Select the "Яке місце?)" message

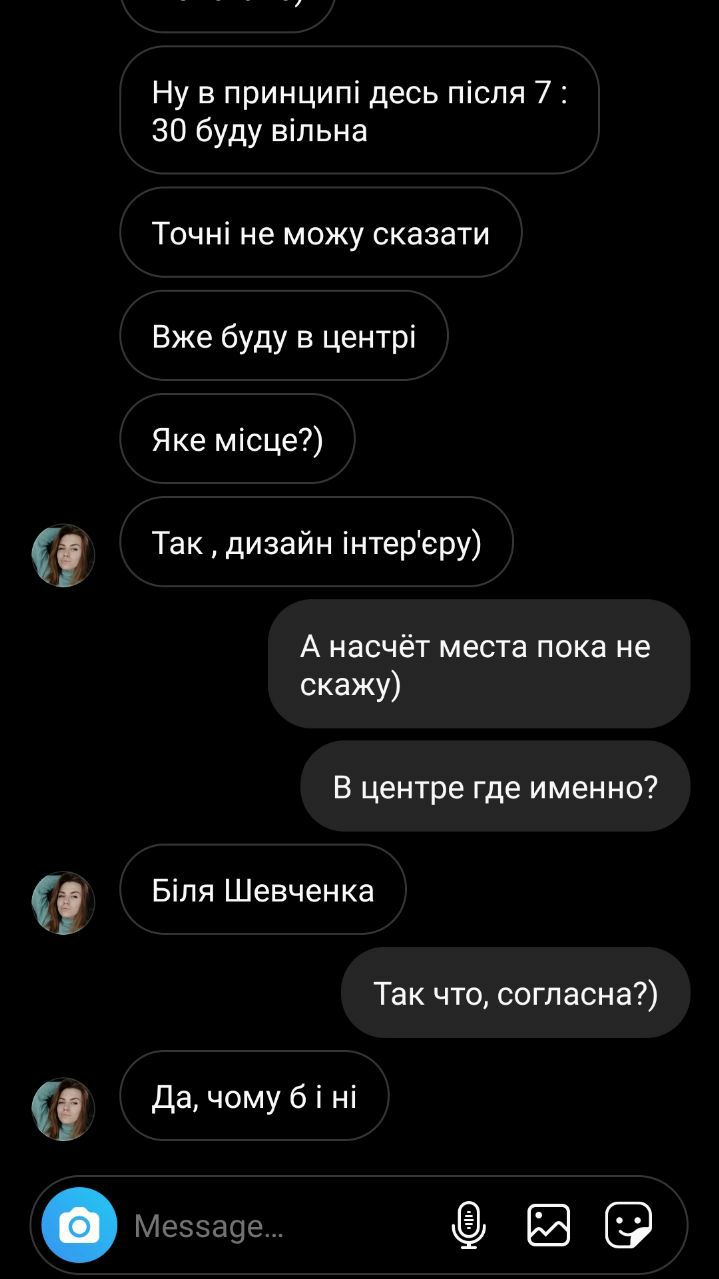pos(238,439)
